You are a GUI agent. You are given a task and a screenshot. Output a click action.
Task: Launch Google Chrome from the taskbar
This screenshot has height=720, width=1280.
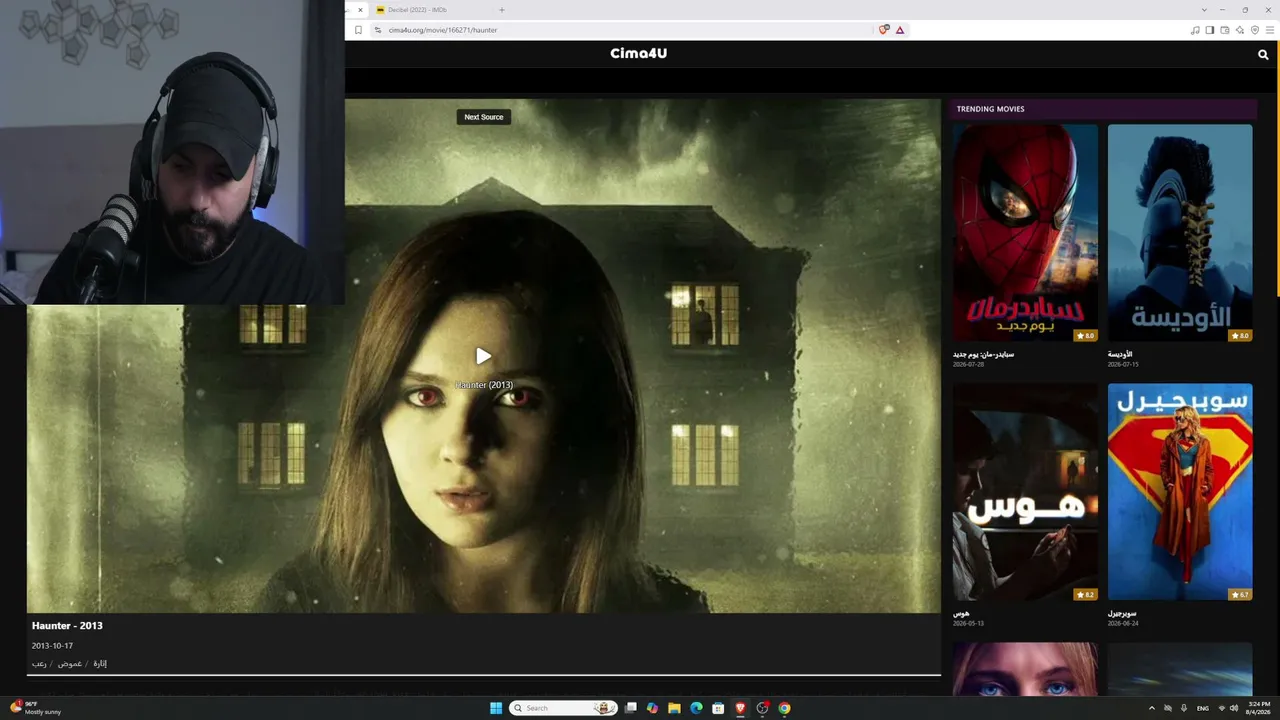pyautogui.click(x=784, y=708)
